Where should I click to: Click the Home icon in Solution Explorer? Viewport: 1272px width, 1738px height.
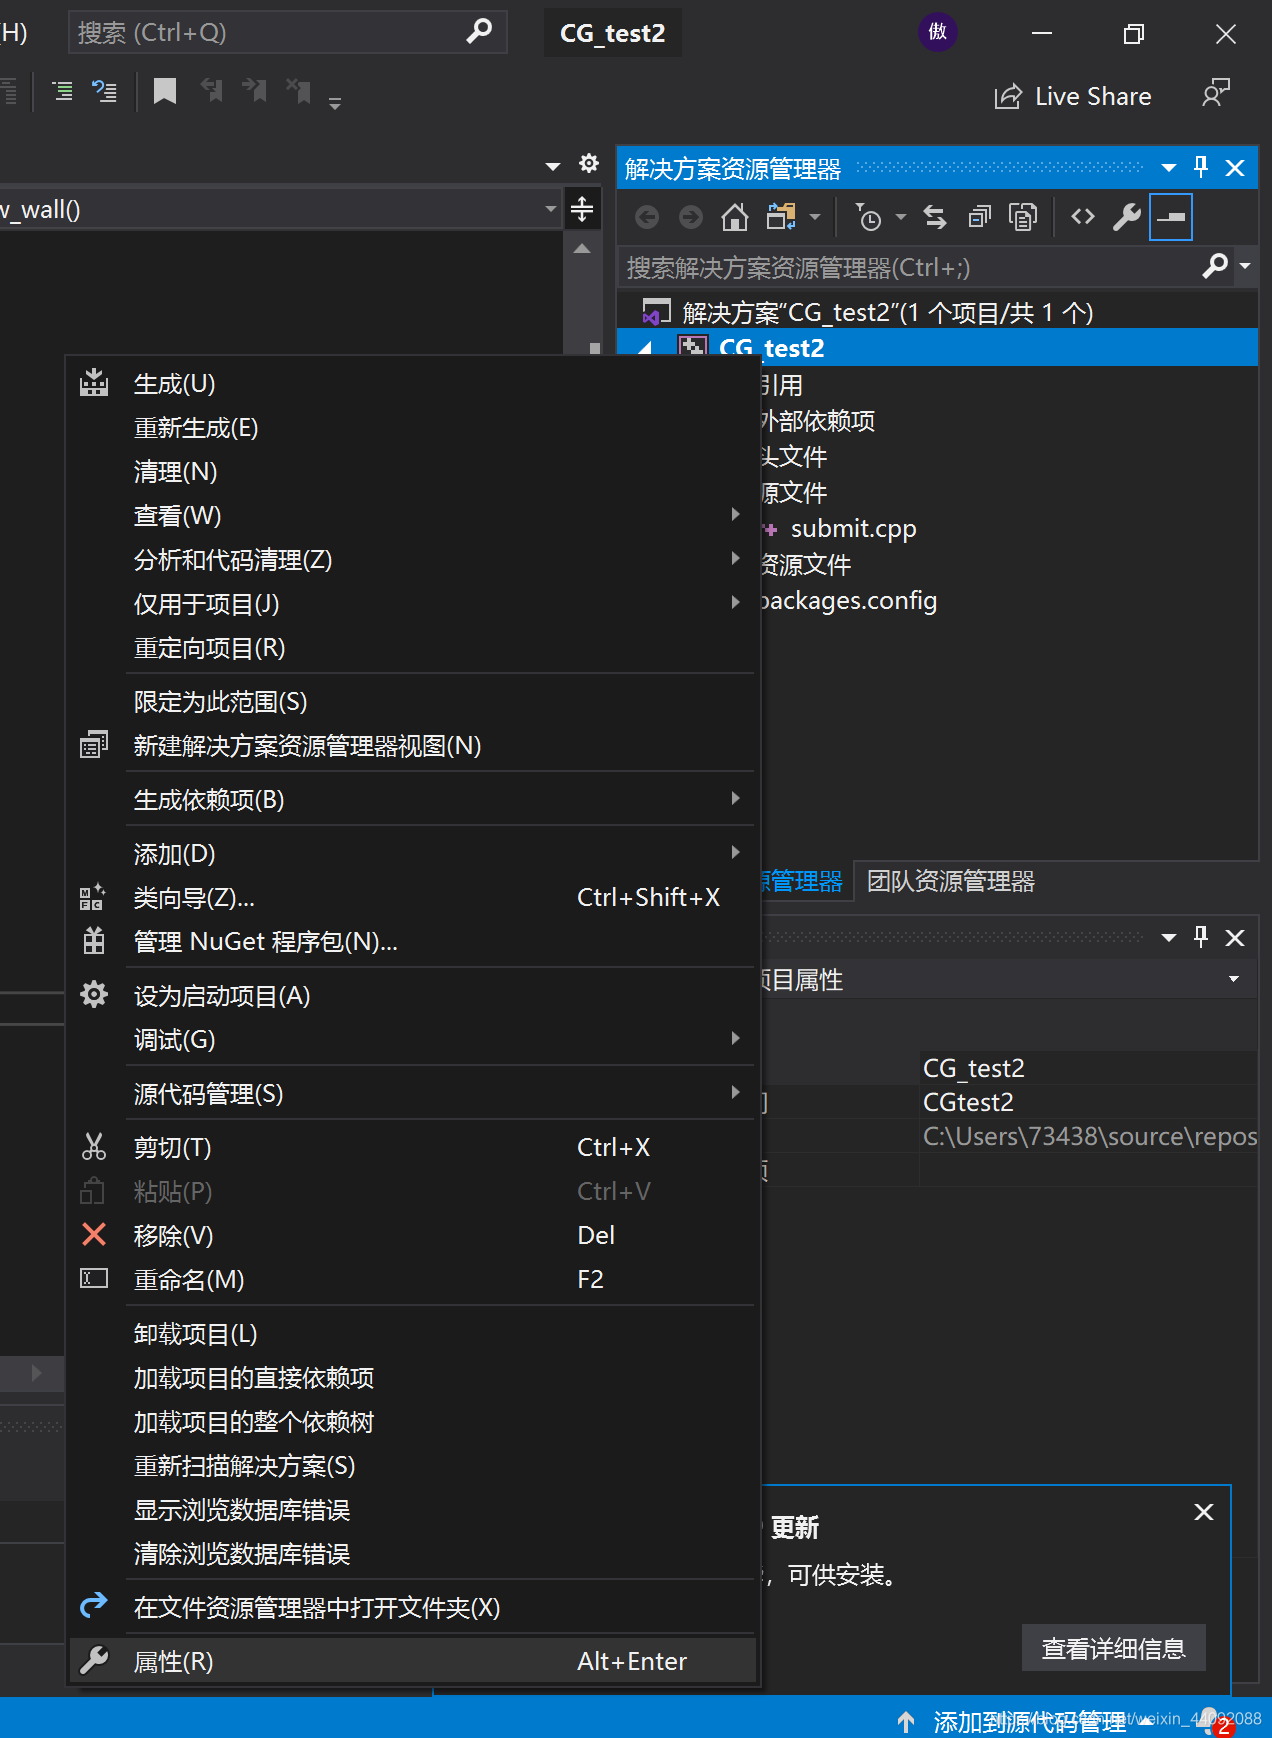[735, 217]
